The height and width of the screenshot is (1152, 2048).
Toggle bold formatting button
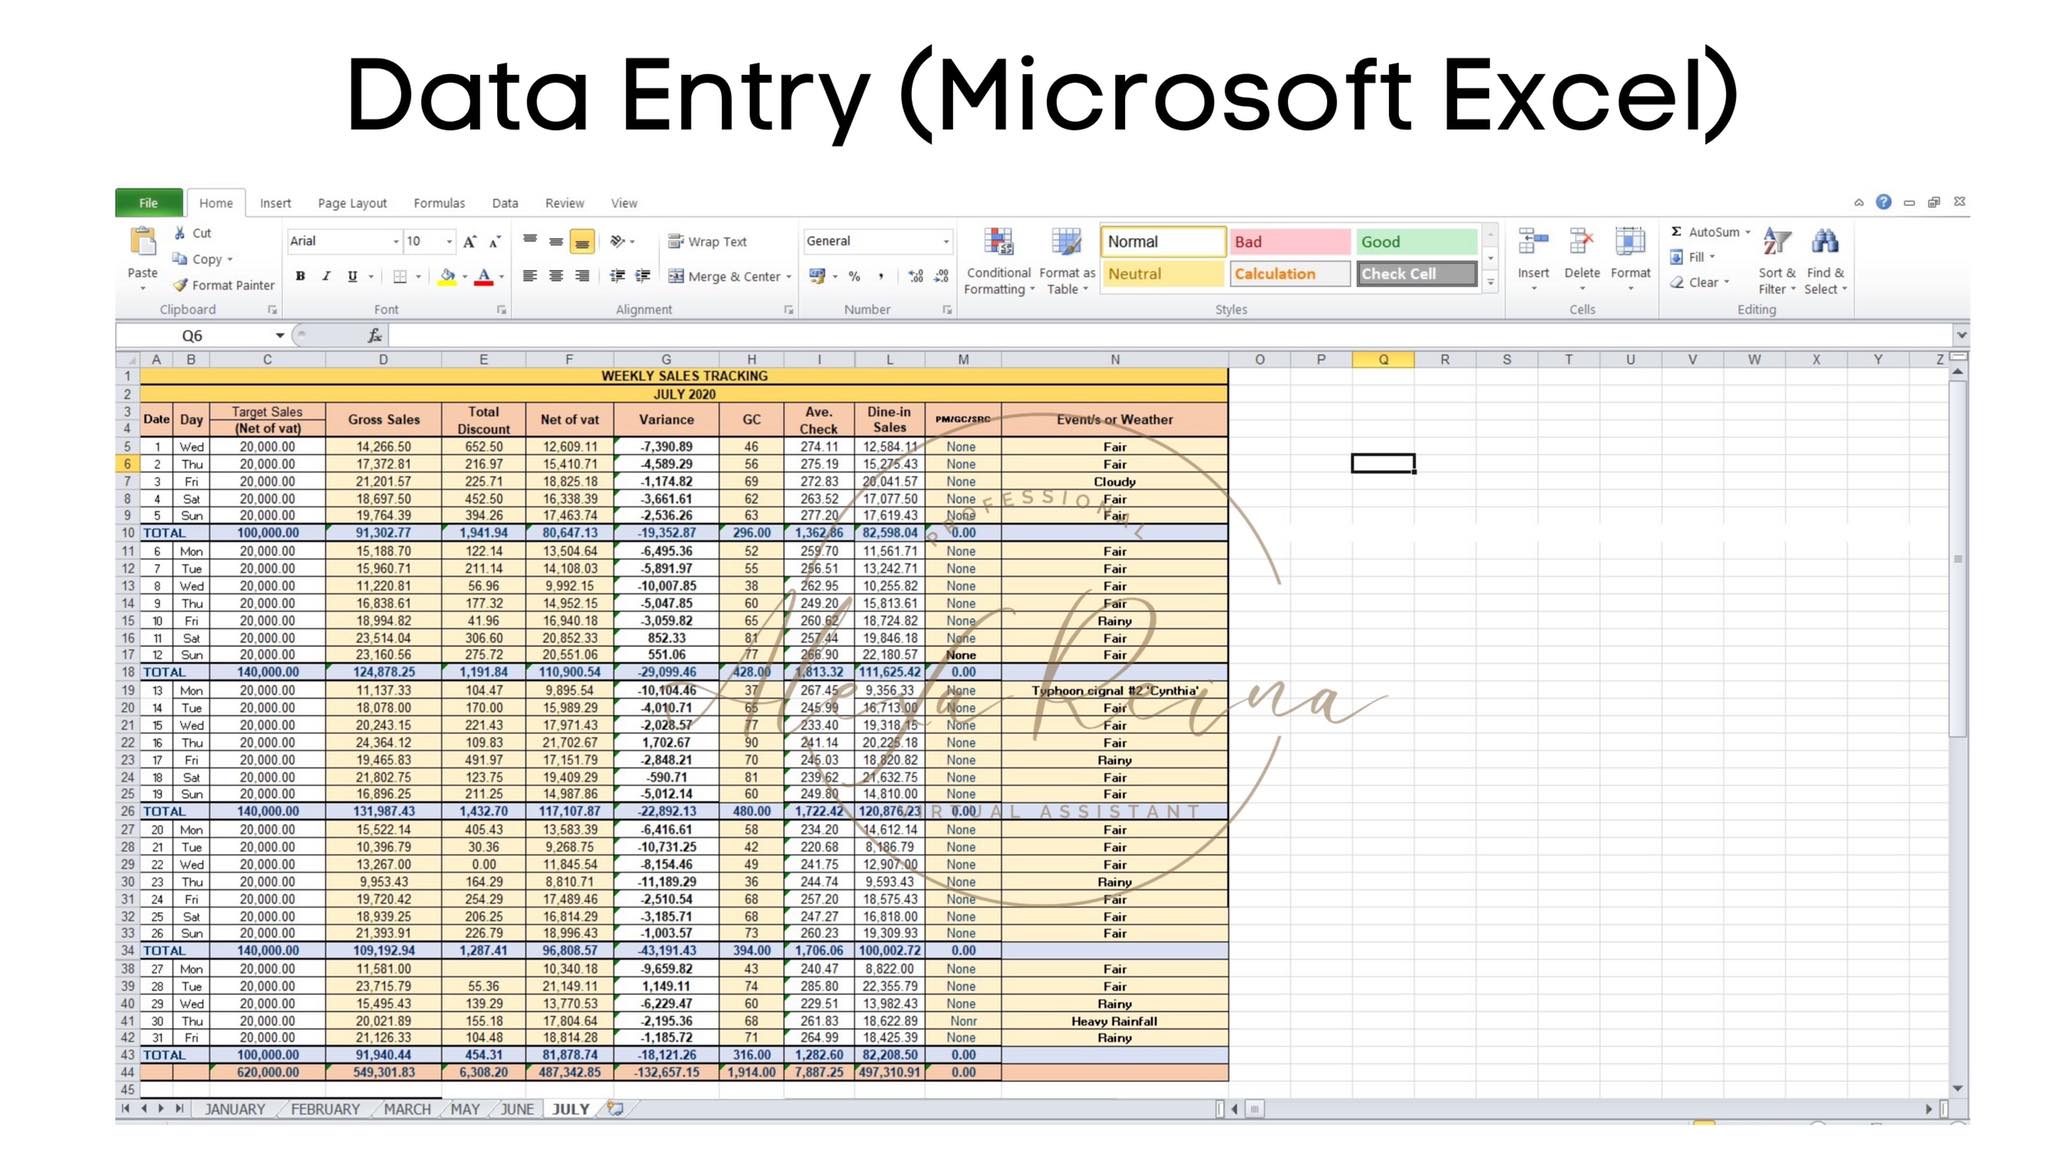300,276
